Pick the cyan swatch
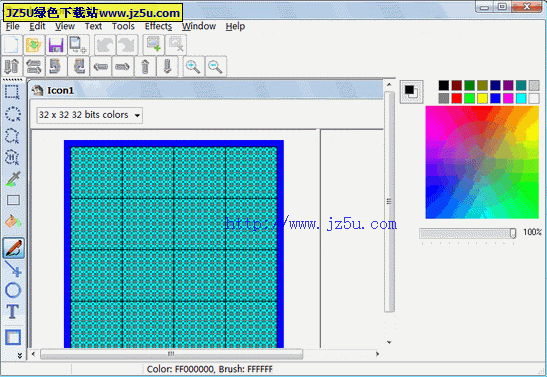Viewport: 547px width, 377px height. coord(521,98)
